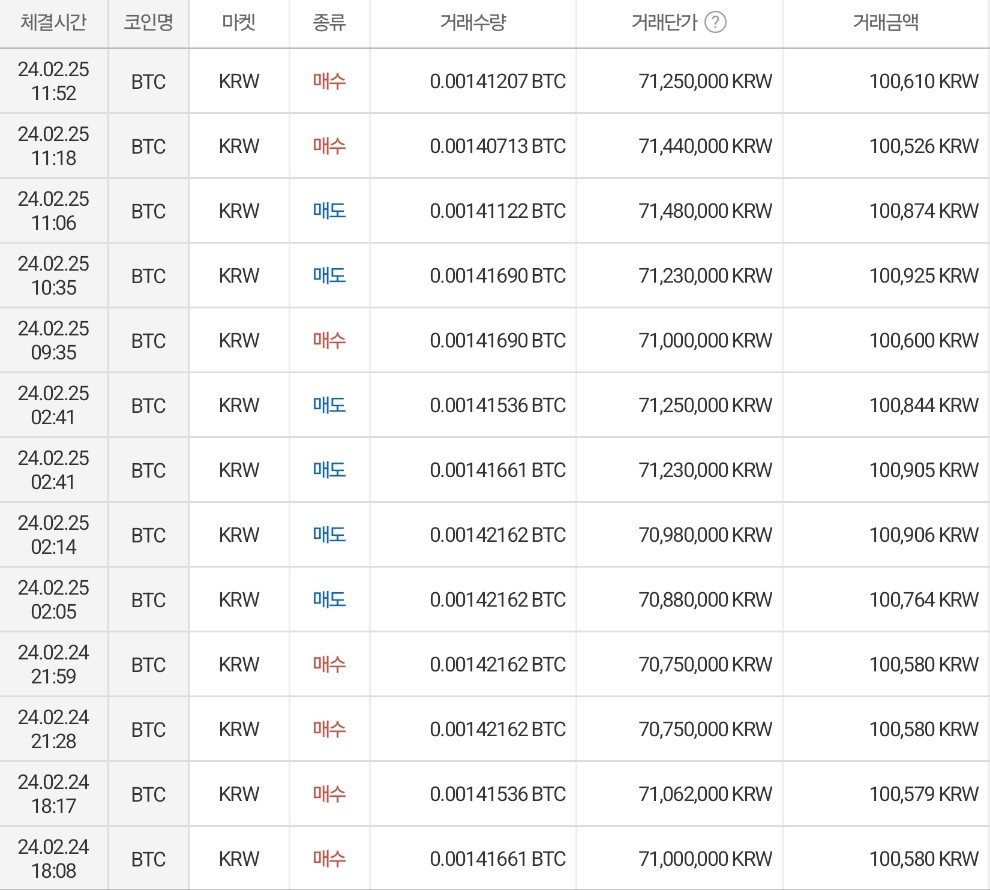Click unit price 71,250,000 KRW in the 11:52 row
Screen dimensions: 990x890
[x=705, y=81]
